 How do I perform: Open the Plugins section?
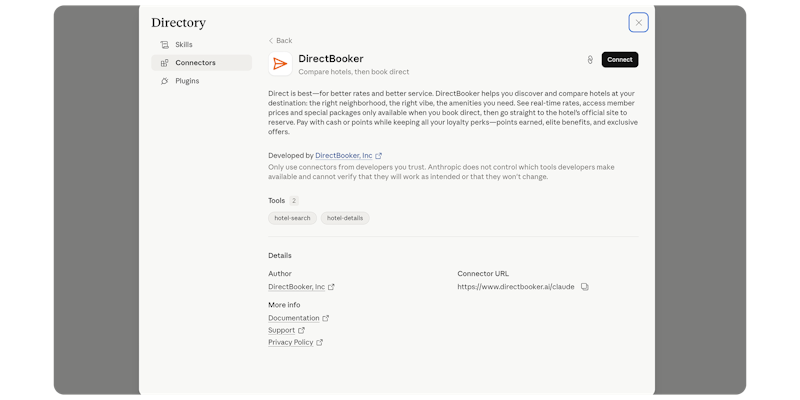click(202, 81)
